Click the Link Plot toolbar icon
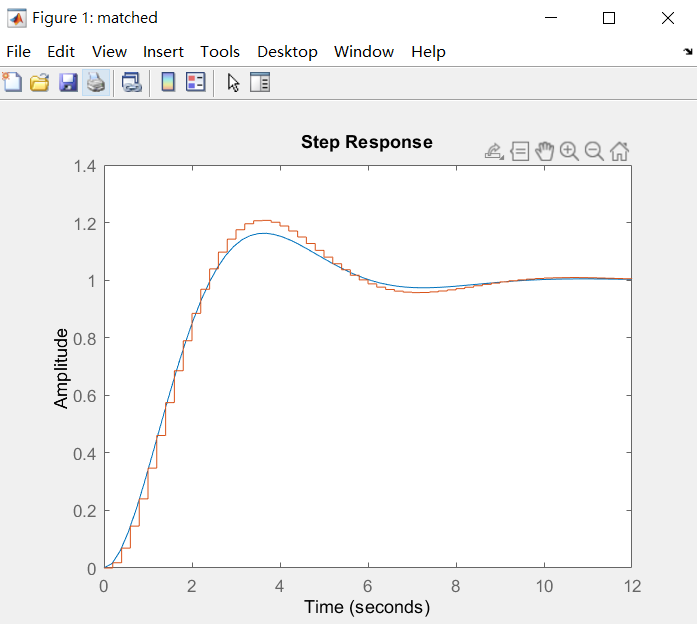697x624 pixels. click(x=132, y=82)
